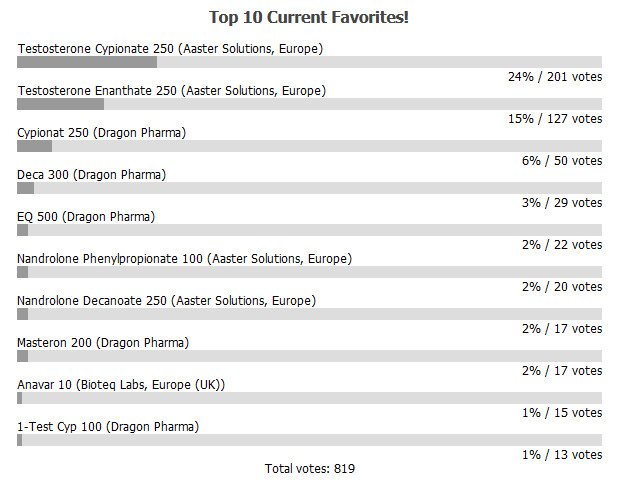Select Testosterone Enanthate 250 entry label
The height and width of the screenshot is (494, 623).
[171, 90]
